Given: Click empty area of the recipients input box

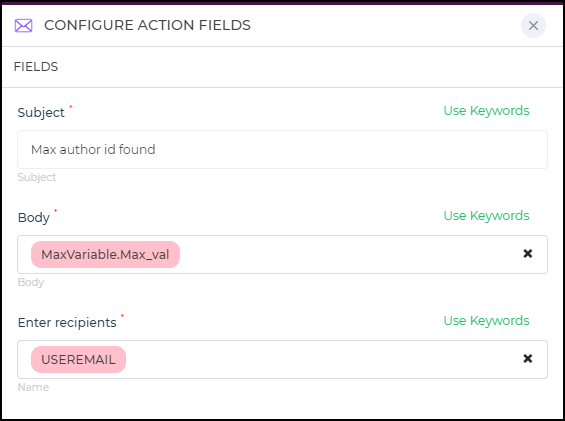Looking at the screenshot, I should click(x=321, y=359).
